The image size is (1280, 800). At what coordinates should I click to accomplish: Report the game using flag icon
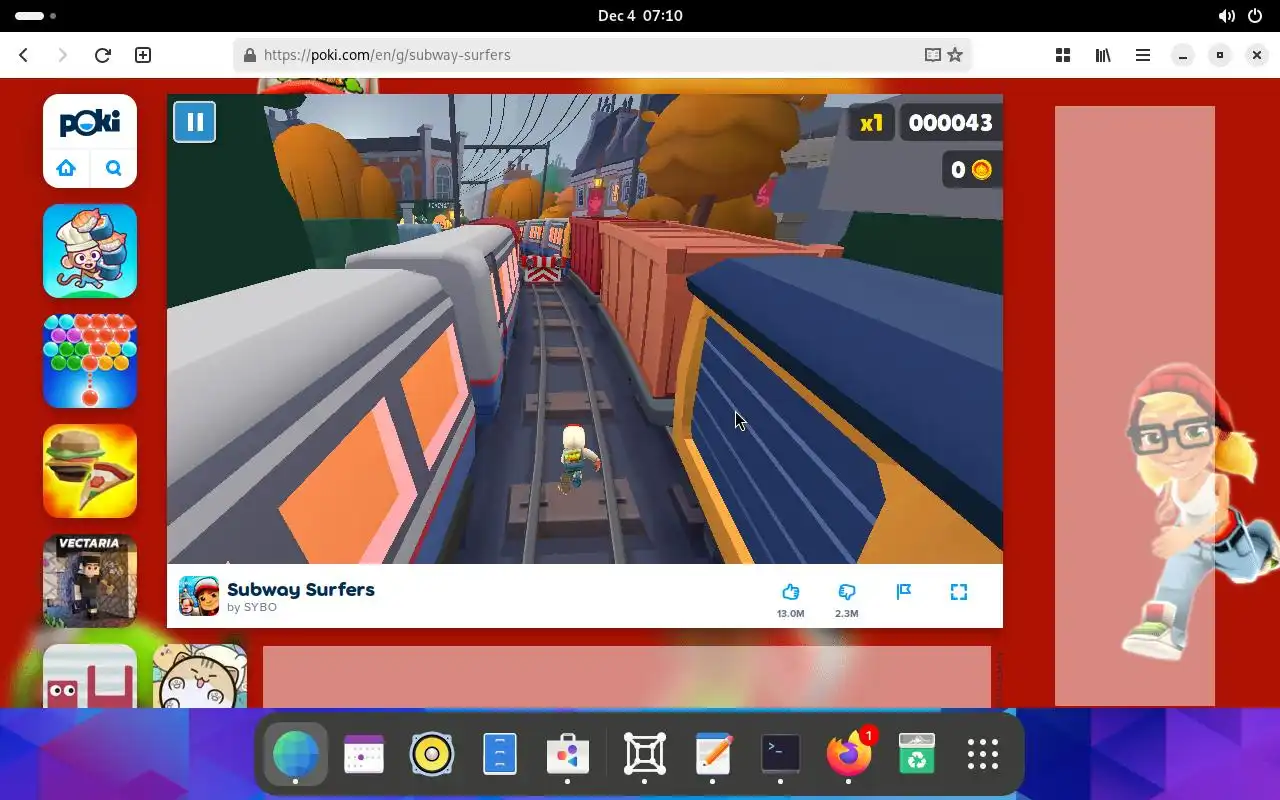pyautogui.click(x=904, y=592)
